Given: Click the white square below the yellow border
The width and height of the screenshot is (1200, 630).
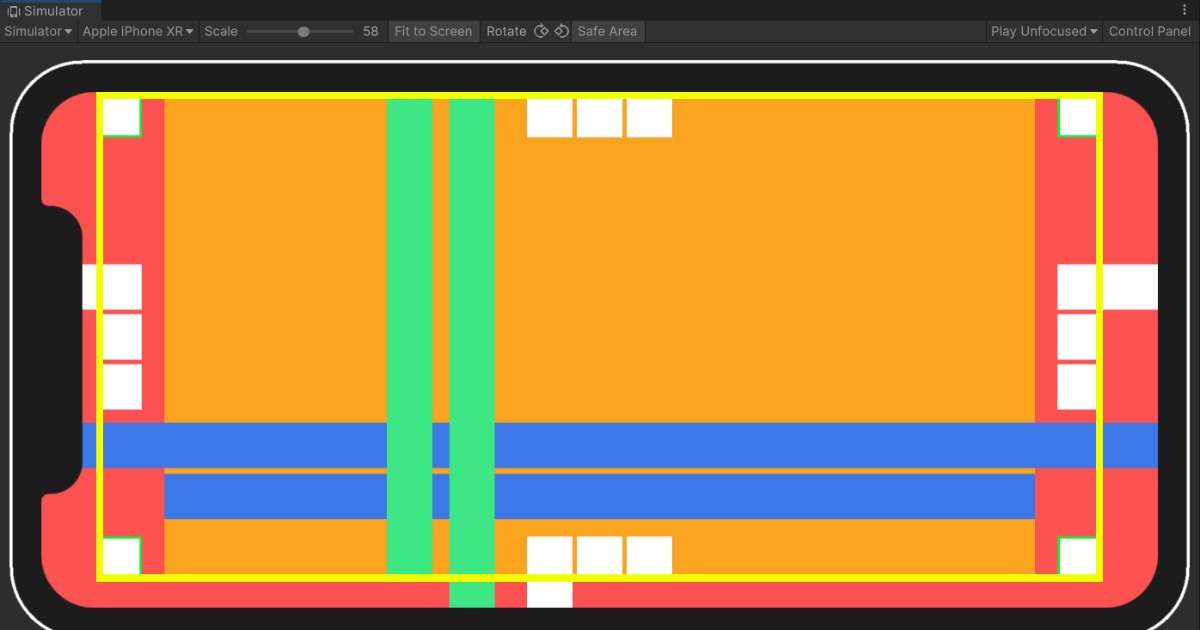Looking at the screenshot, I should point(549,594).
